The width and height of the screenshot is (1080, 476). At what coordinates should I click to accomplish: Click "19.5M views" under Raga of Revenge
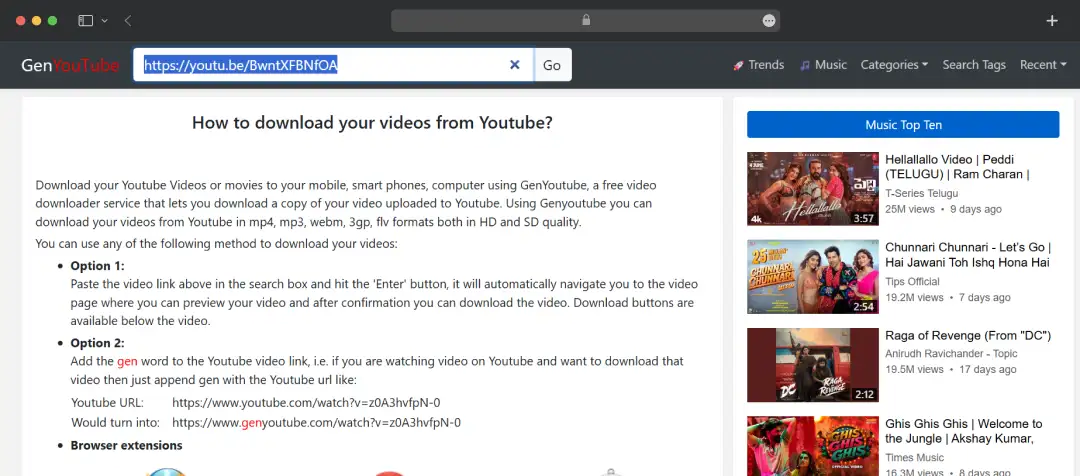914,369
